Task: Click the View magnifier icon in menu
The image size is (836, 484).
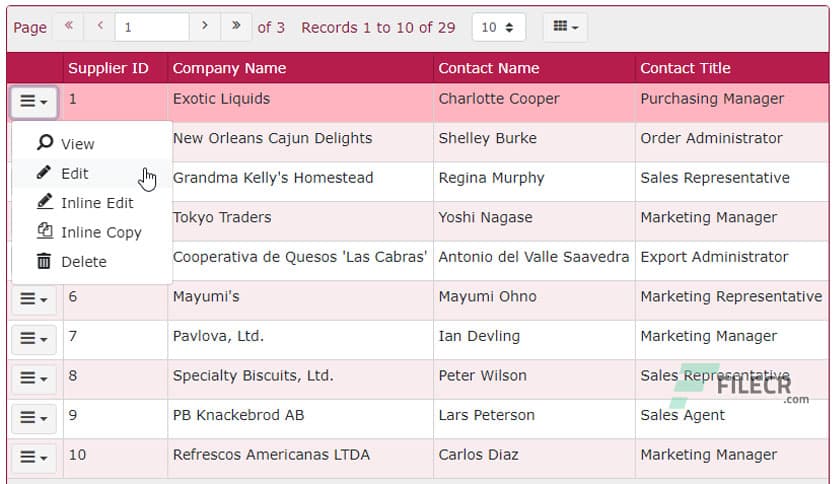Action: 44,144
